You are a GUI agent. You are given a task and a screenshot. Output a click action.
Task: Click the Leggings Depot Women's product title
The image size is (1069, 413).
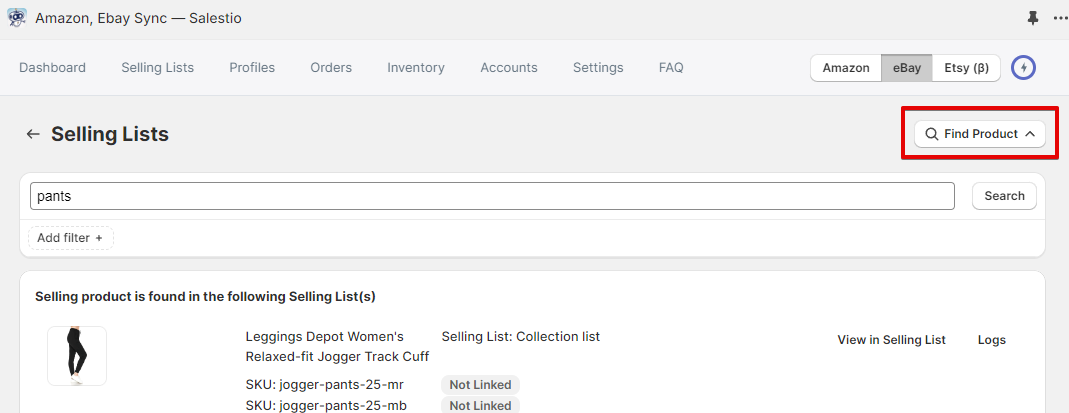point(337,347)
